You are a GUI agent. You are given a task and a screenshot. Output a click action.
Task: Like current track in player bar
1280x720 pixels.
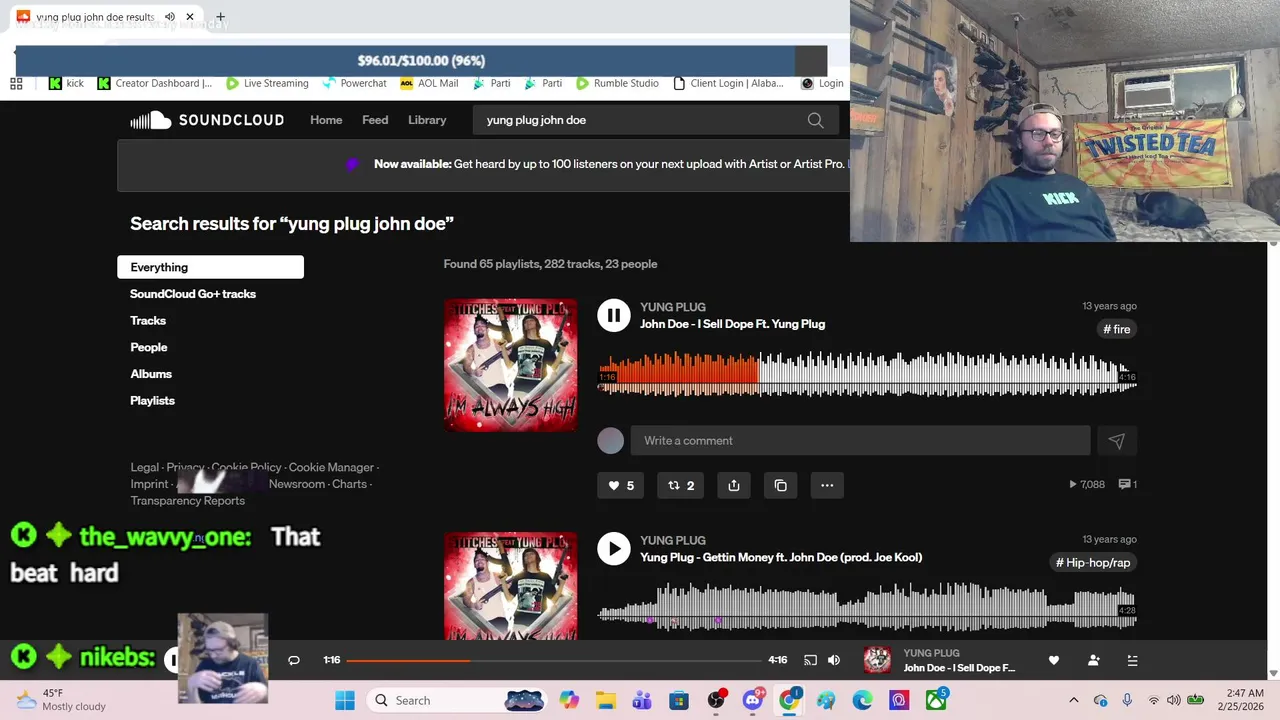(1054, 660)
